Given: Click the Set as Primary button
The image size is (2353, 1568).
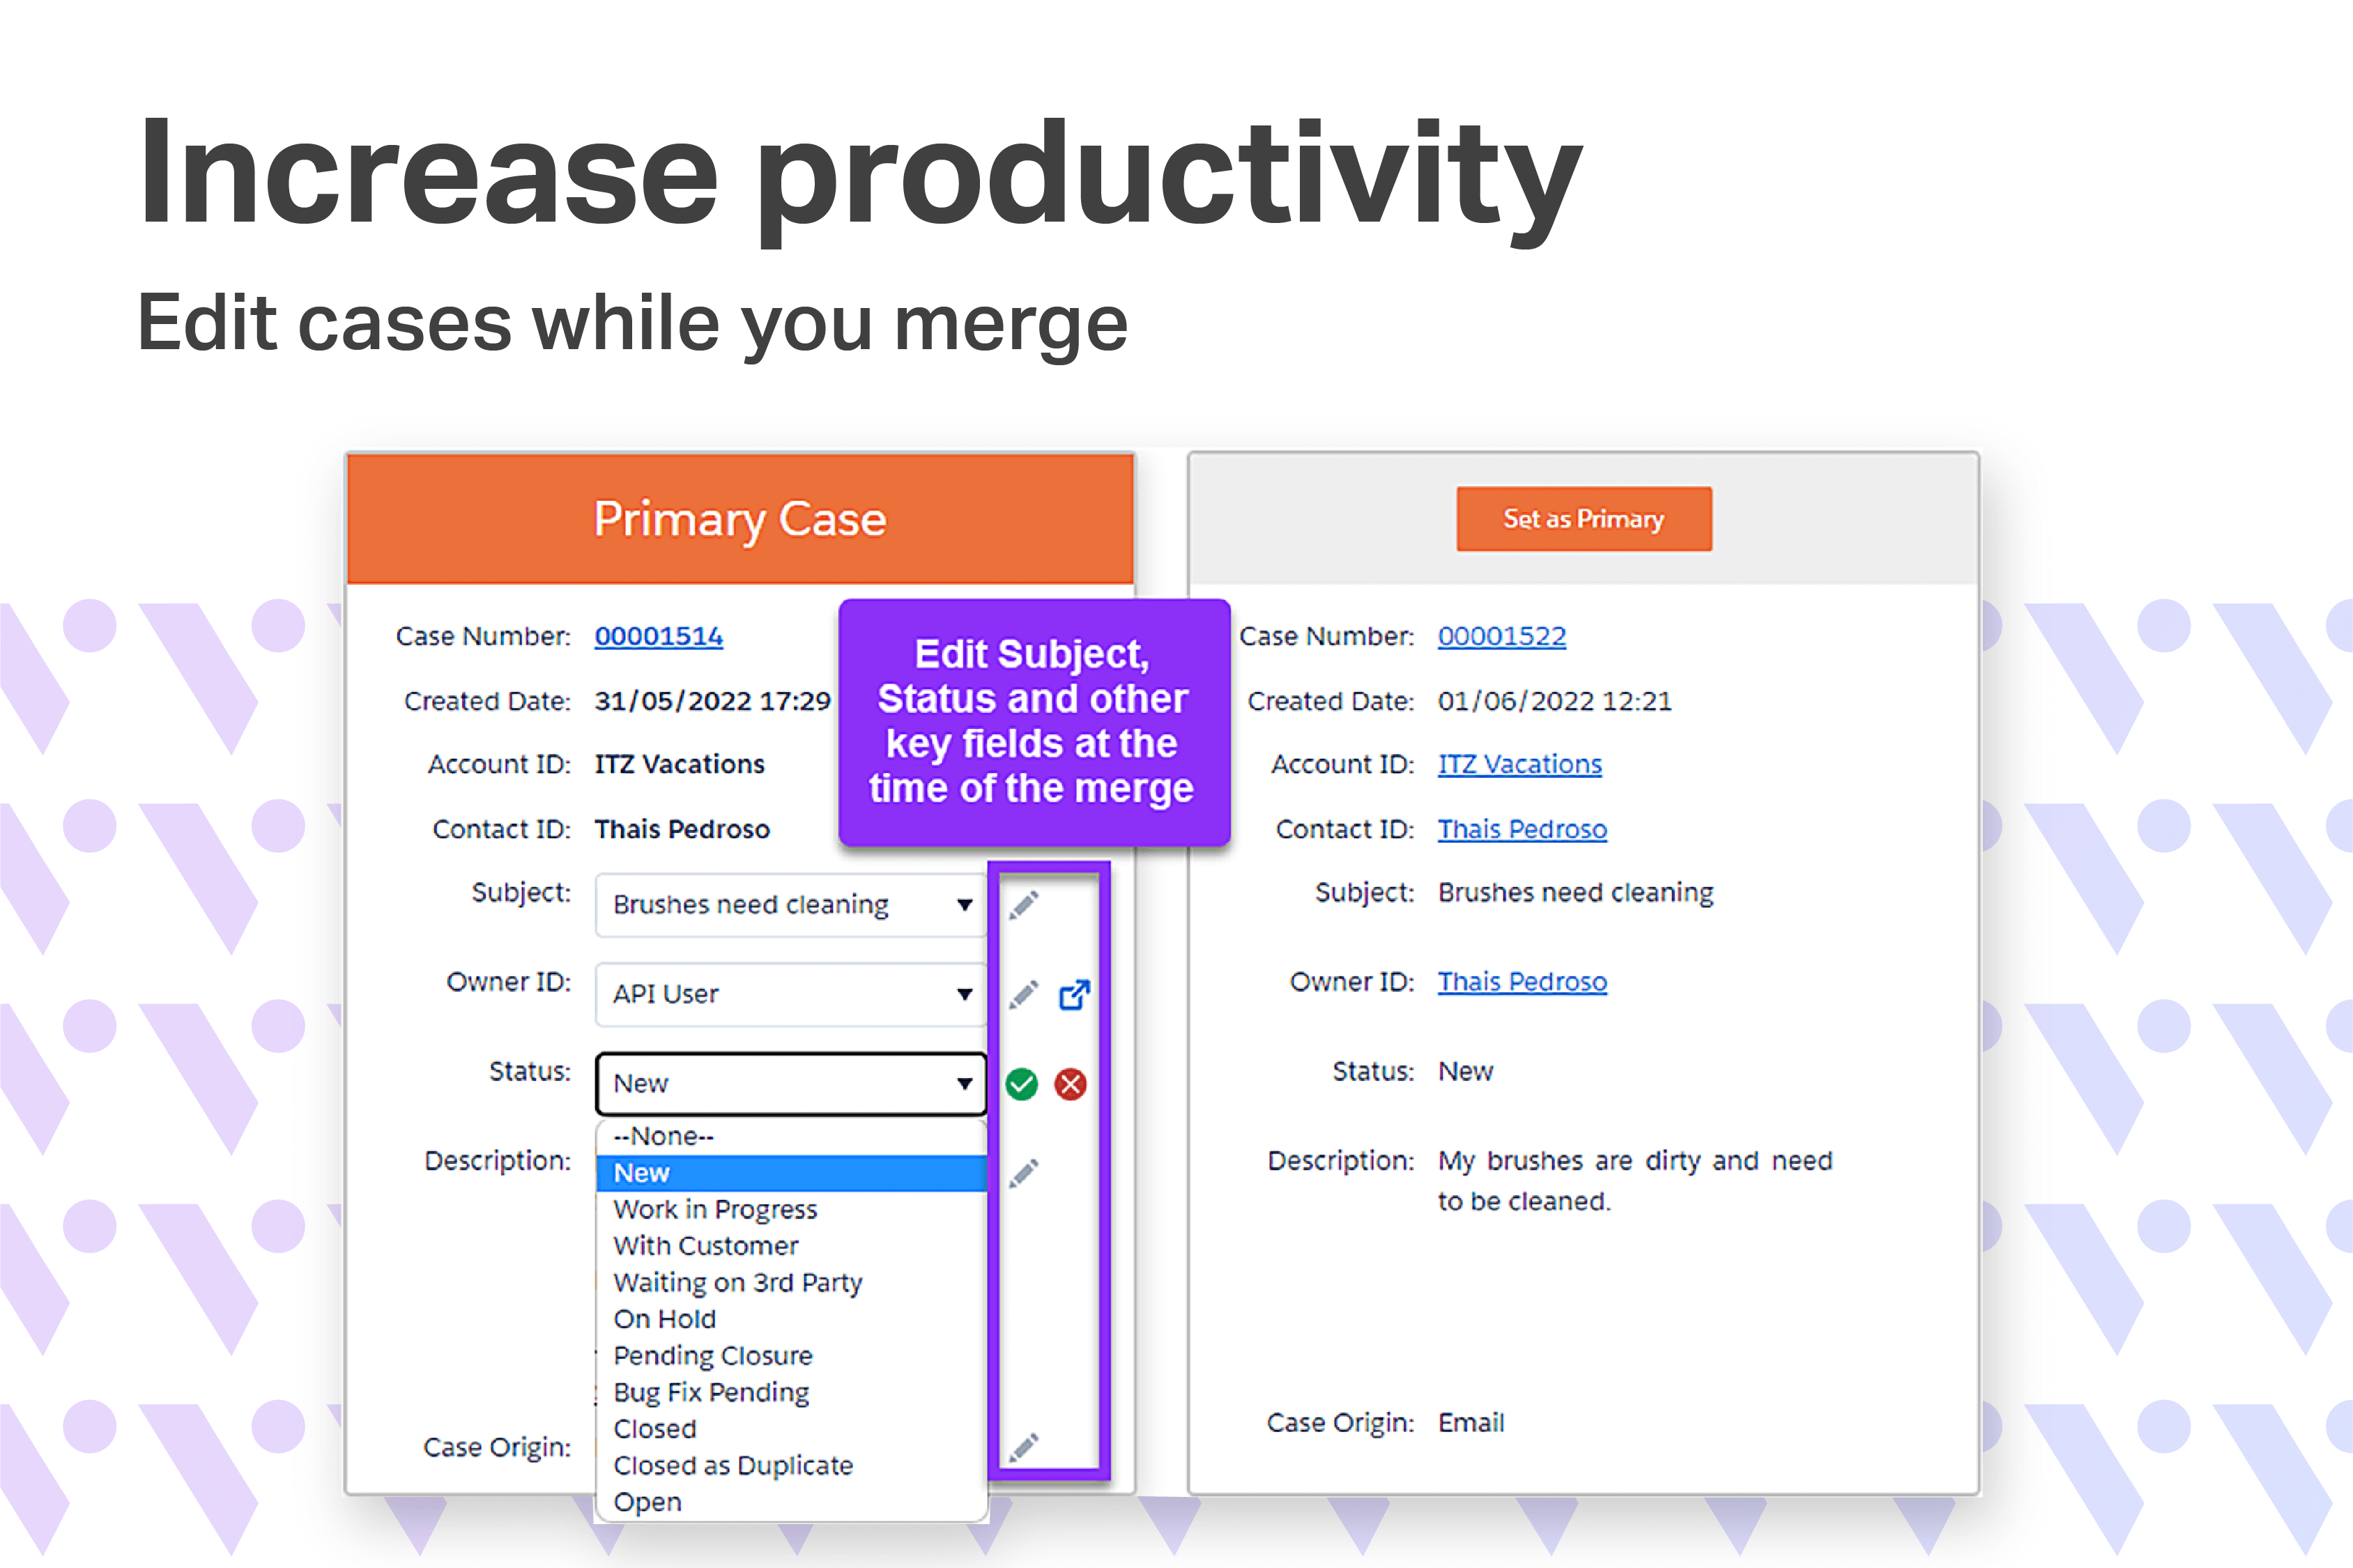Looking at the screenshot, I should tap(1583, 518).
